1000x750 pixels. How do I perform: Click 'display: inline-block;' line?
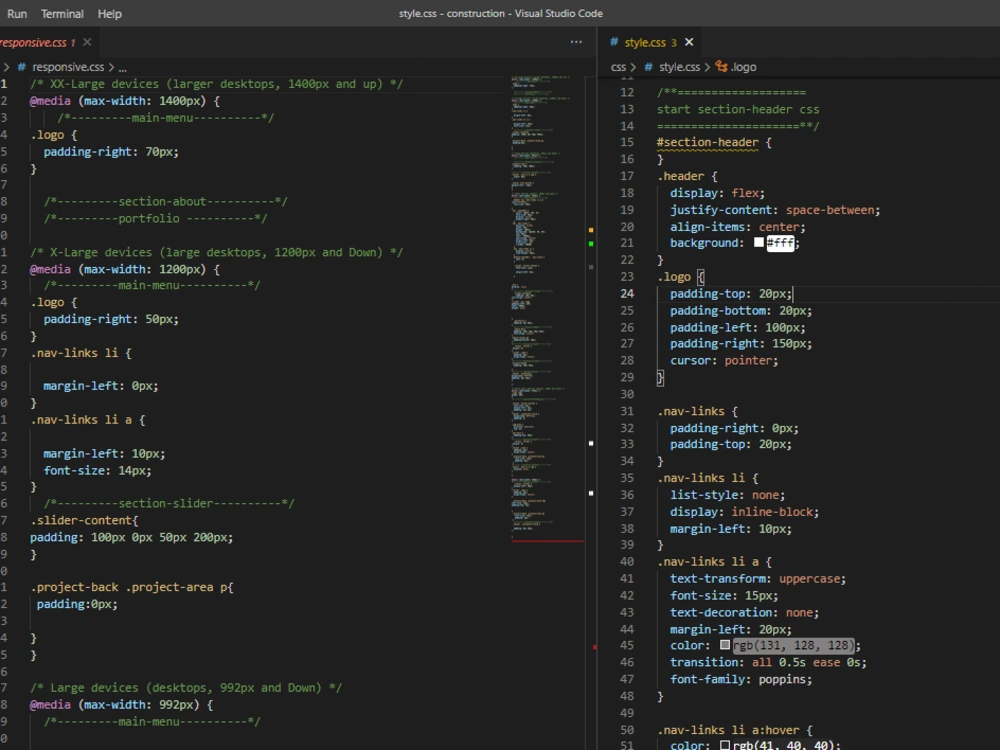click(744, 511)
